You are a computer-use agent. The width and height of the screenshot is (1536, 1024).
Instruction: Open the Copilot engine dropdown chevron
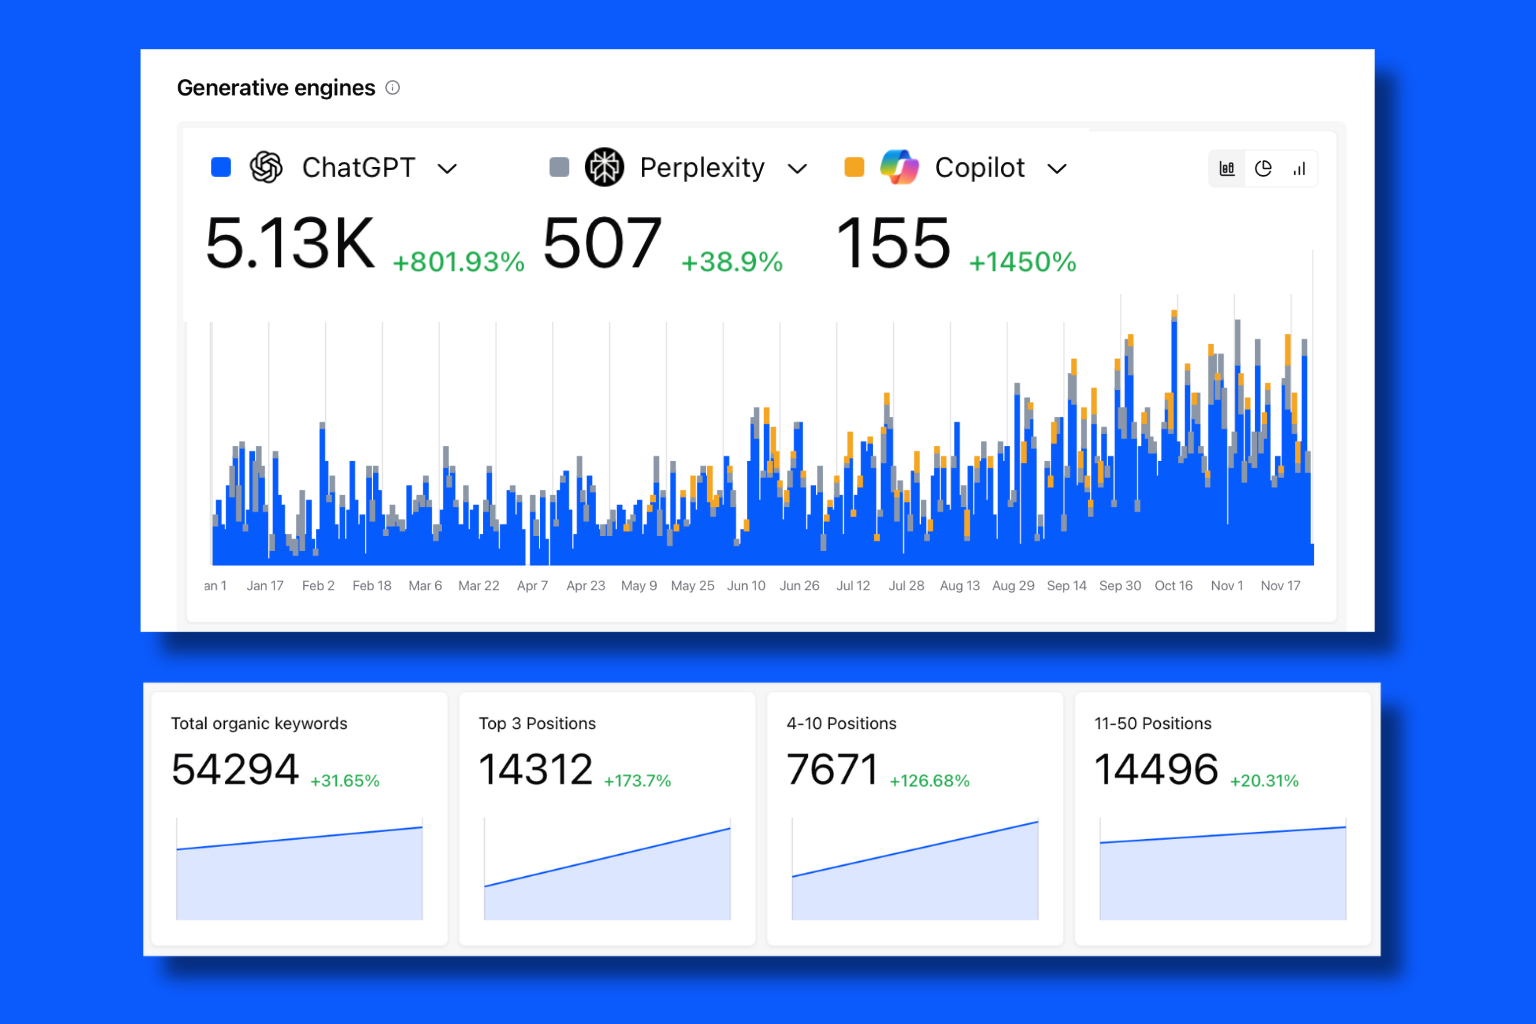point(1057,169)
